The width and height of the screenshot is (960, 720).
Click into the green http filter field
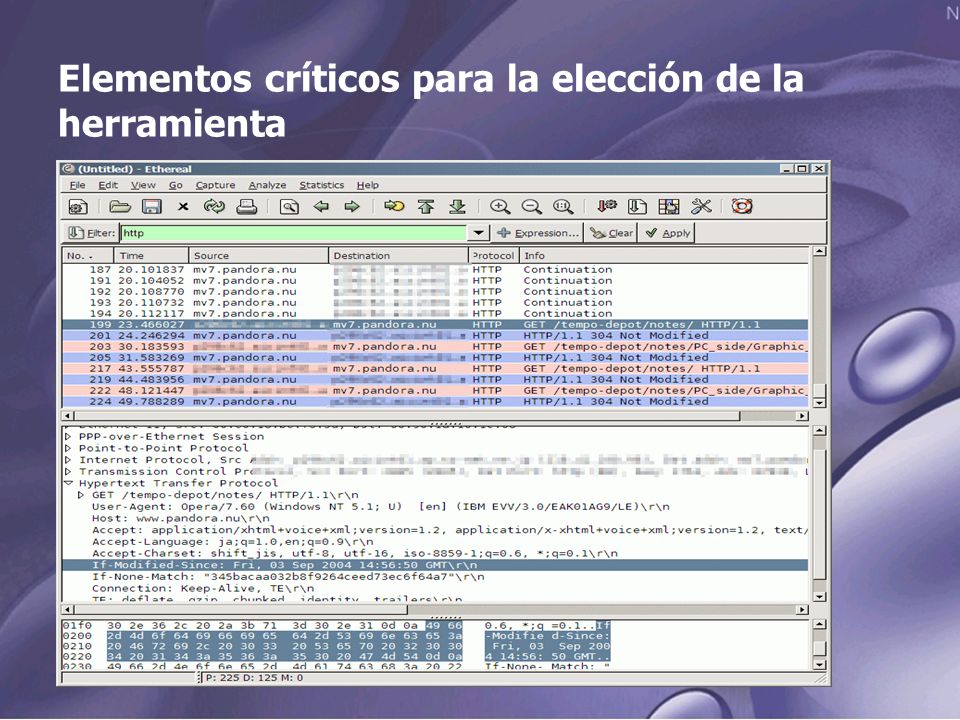coord(293,233)
